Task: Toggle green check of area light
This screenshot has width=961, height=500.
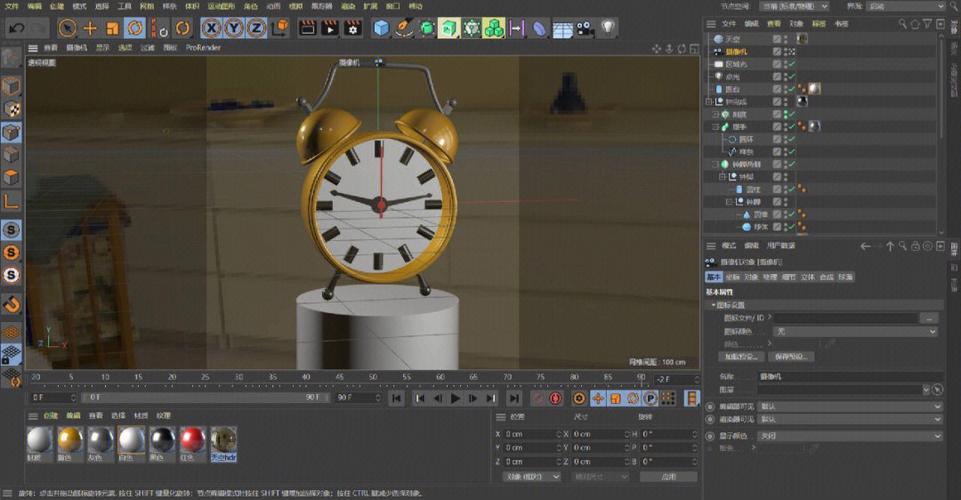Action: point(792,64)
